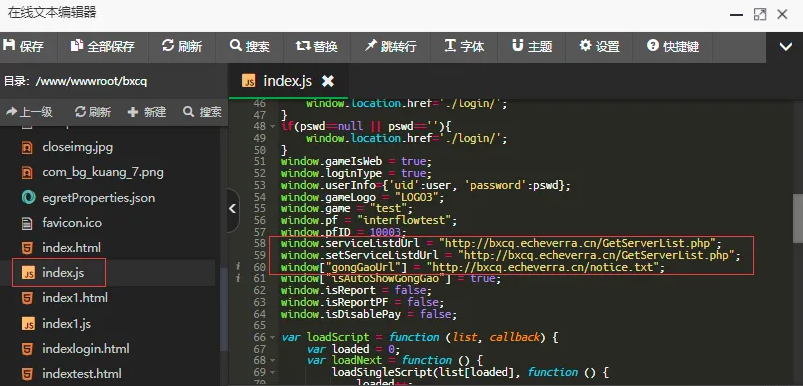Create new item with 新建 button
The image size is (803, 386).
(x=147, y=112)
